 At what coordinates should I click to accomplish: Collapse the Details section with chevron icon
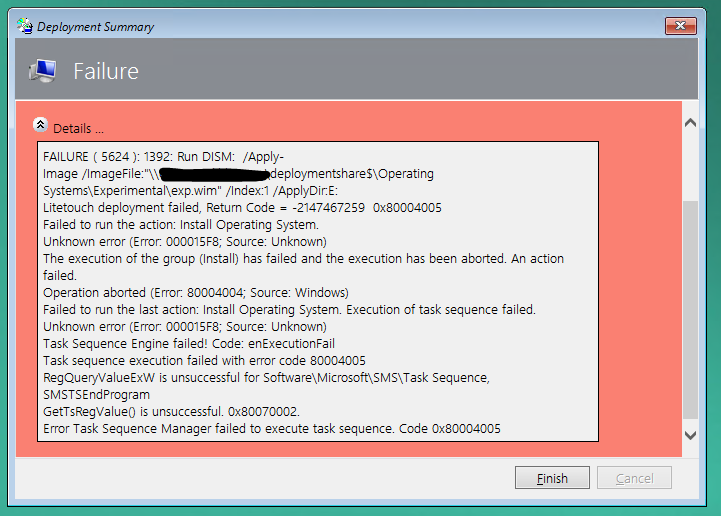point(40,125)
